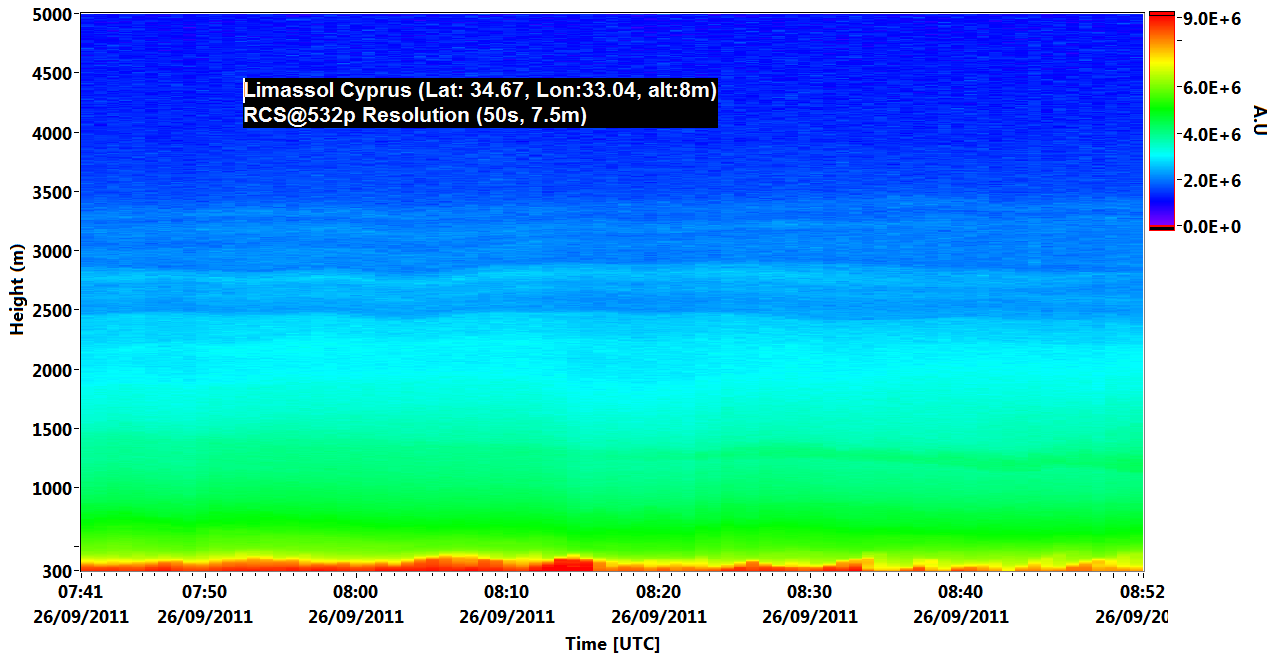Click the Limassol Cyprus location annotation text
The height and width of the screenshot is (665, 1279).
click(x=480, y=91)
